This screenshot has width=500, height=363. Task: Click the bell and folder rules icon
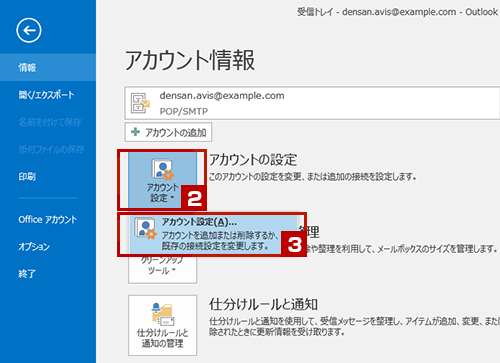pyautogui.click(x=163, y=314)
